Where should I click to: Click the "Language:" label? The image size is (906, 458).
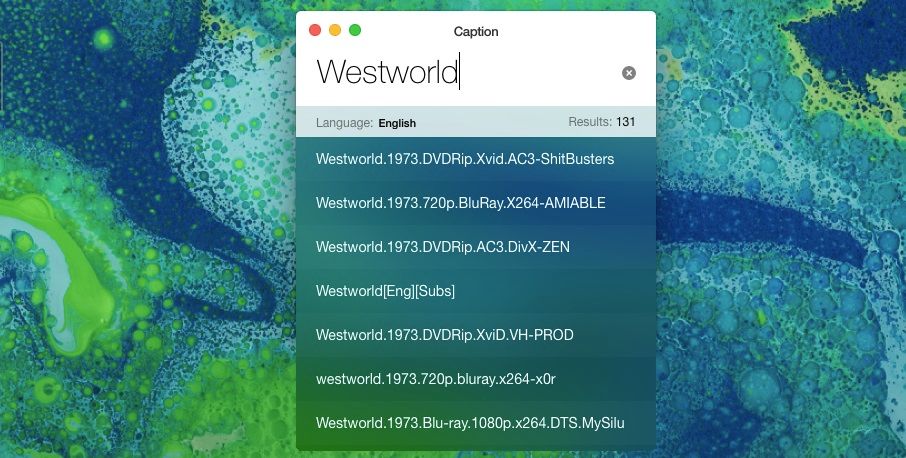pyautogui.click(x=344, y=123)
